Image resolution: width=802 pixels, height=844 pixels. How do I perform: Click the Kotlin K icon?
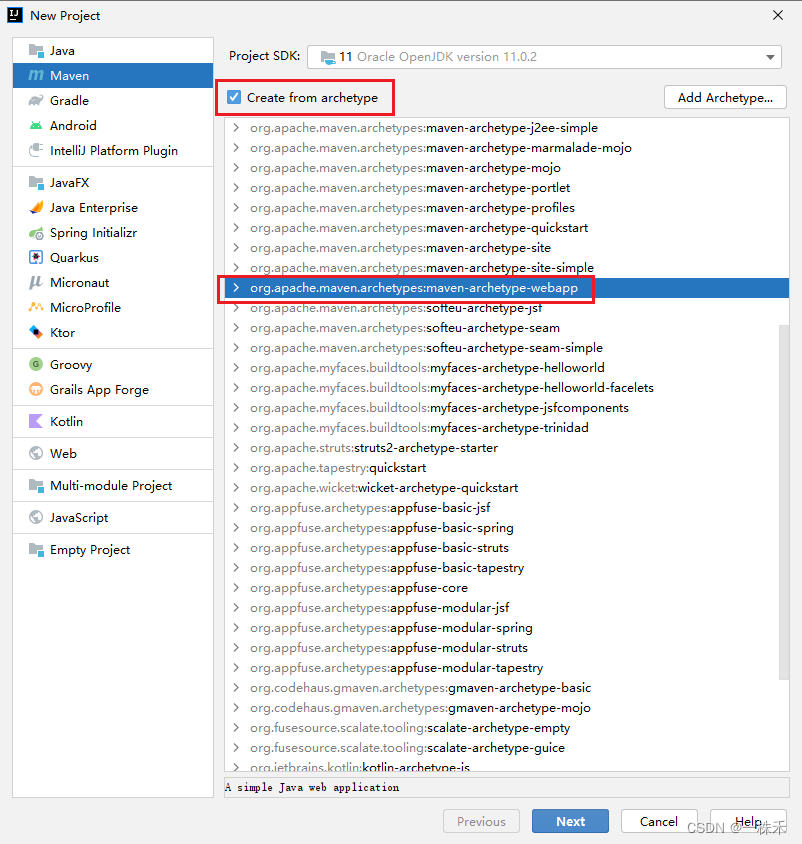36,421
